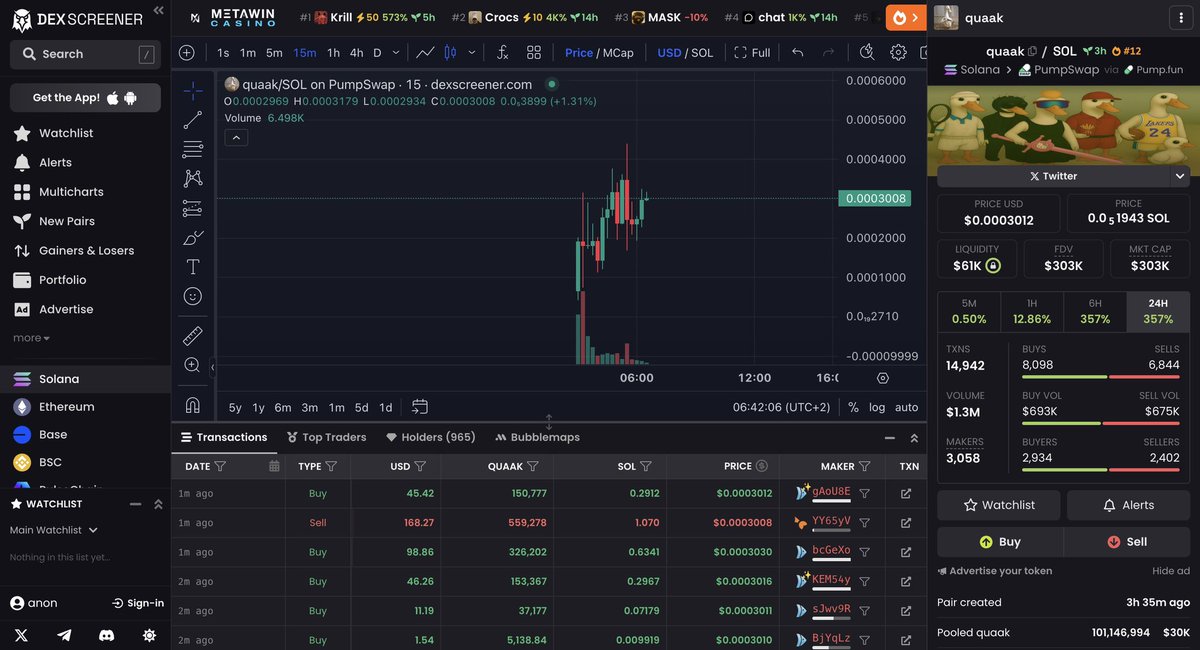
Task: Copy the quaak token address icon
Action: point(1033,51)
